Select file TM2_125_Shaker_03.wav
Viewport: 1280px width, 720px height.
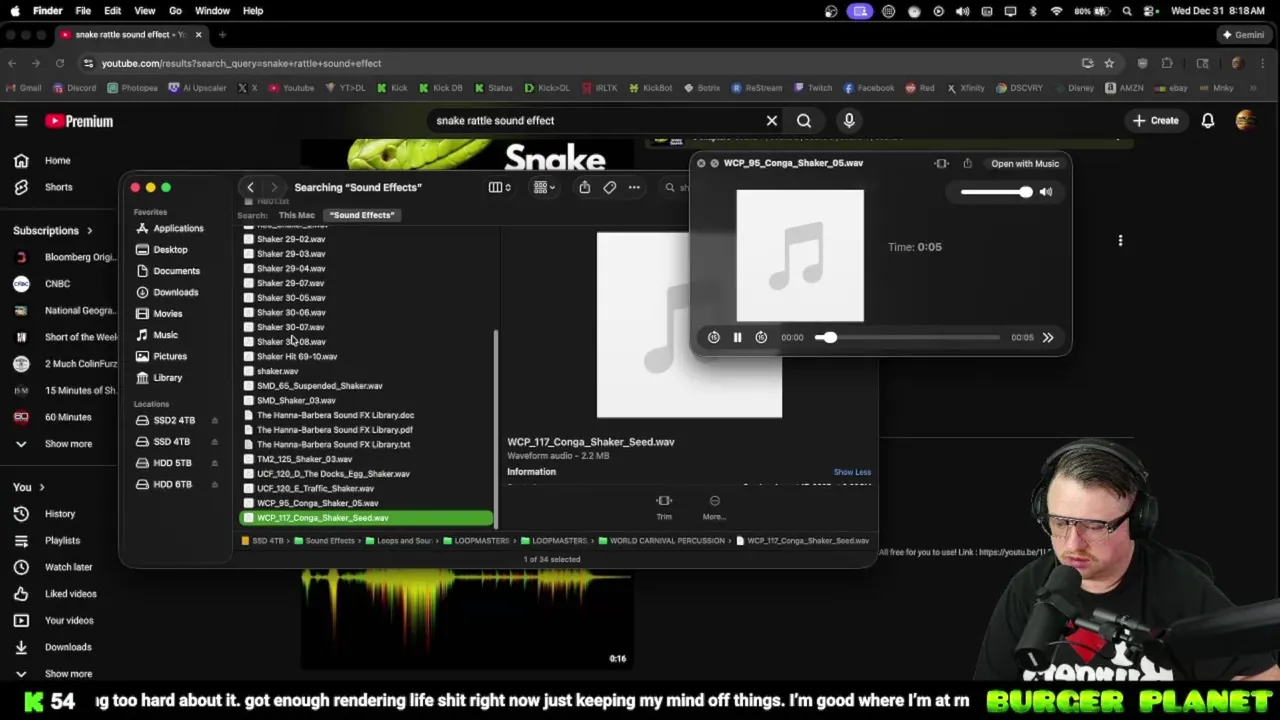(304, 459)
